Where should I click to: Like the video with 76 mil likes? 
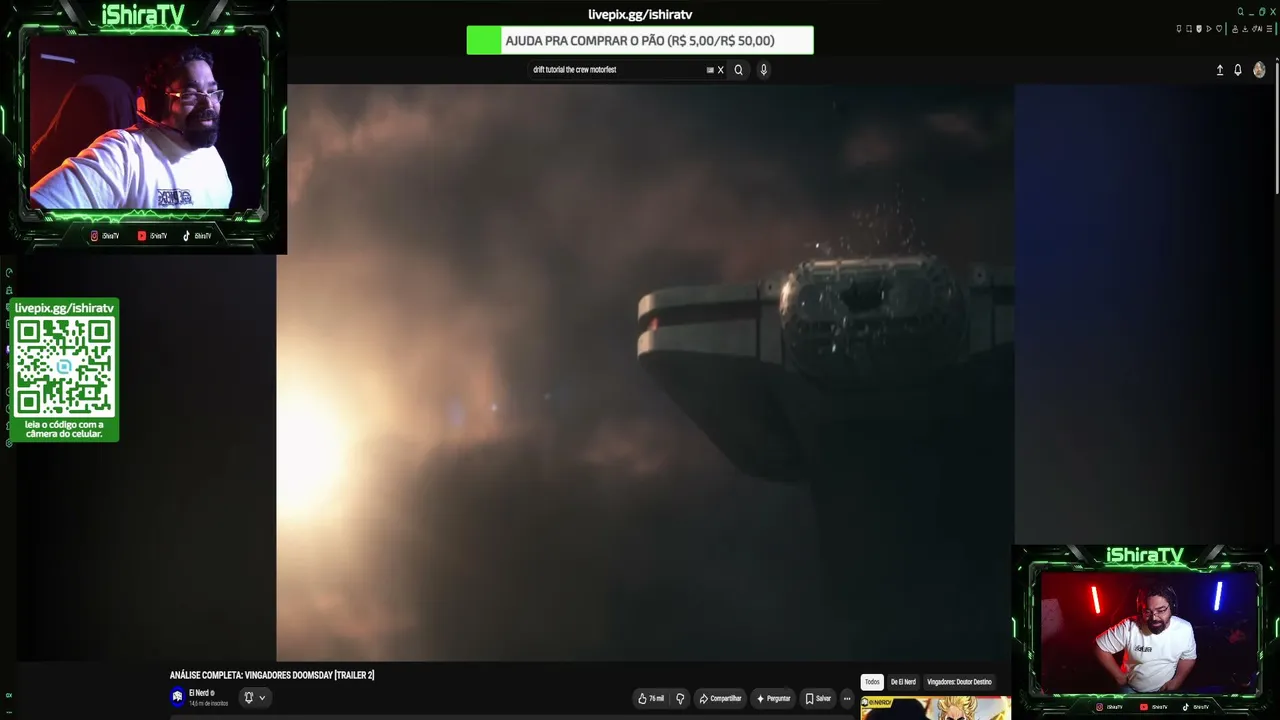pyautogui.click(x=651, y=699)
